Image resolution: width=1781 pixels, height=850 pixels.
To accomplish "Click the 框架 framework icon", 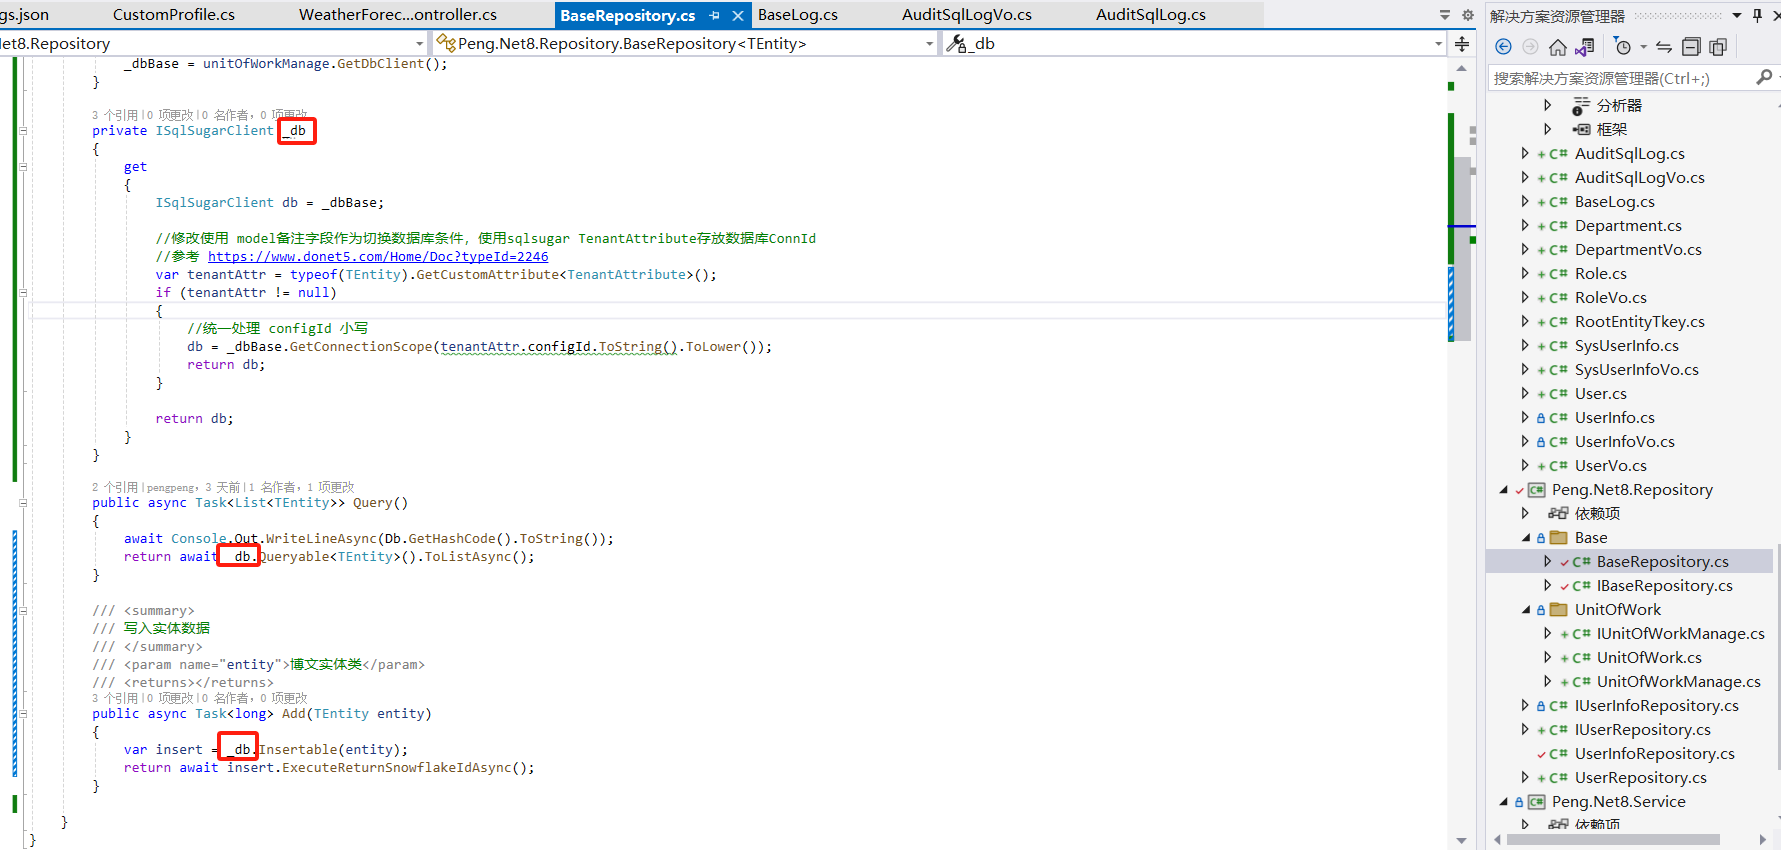I will 1580,130.
